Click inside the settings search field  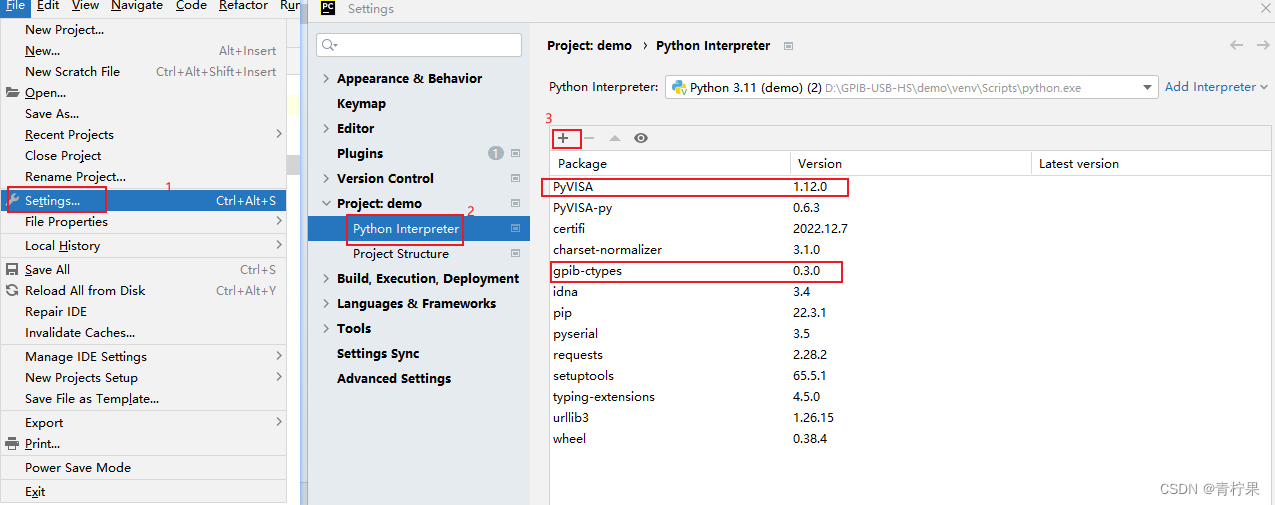[419, 45]
